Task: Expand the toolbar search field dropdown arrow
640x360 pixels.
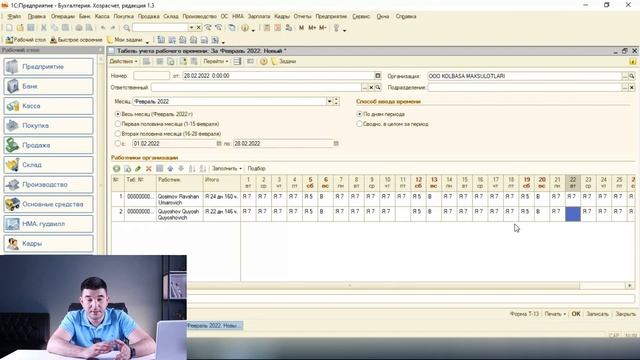Action: pyautogui.click(x=191, y=28)
